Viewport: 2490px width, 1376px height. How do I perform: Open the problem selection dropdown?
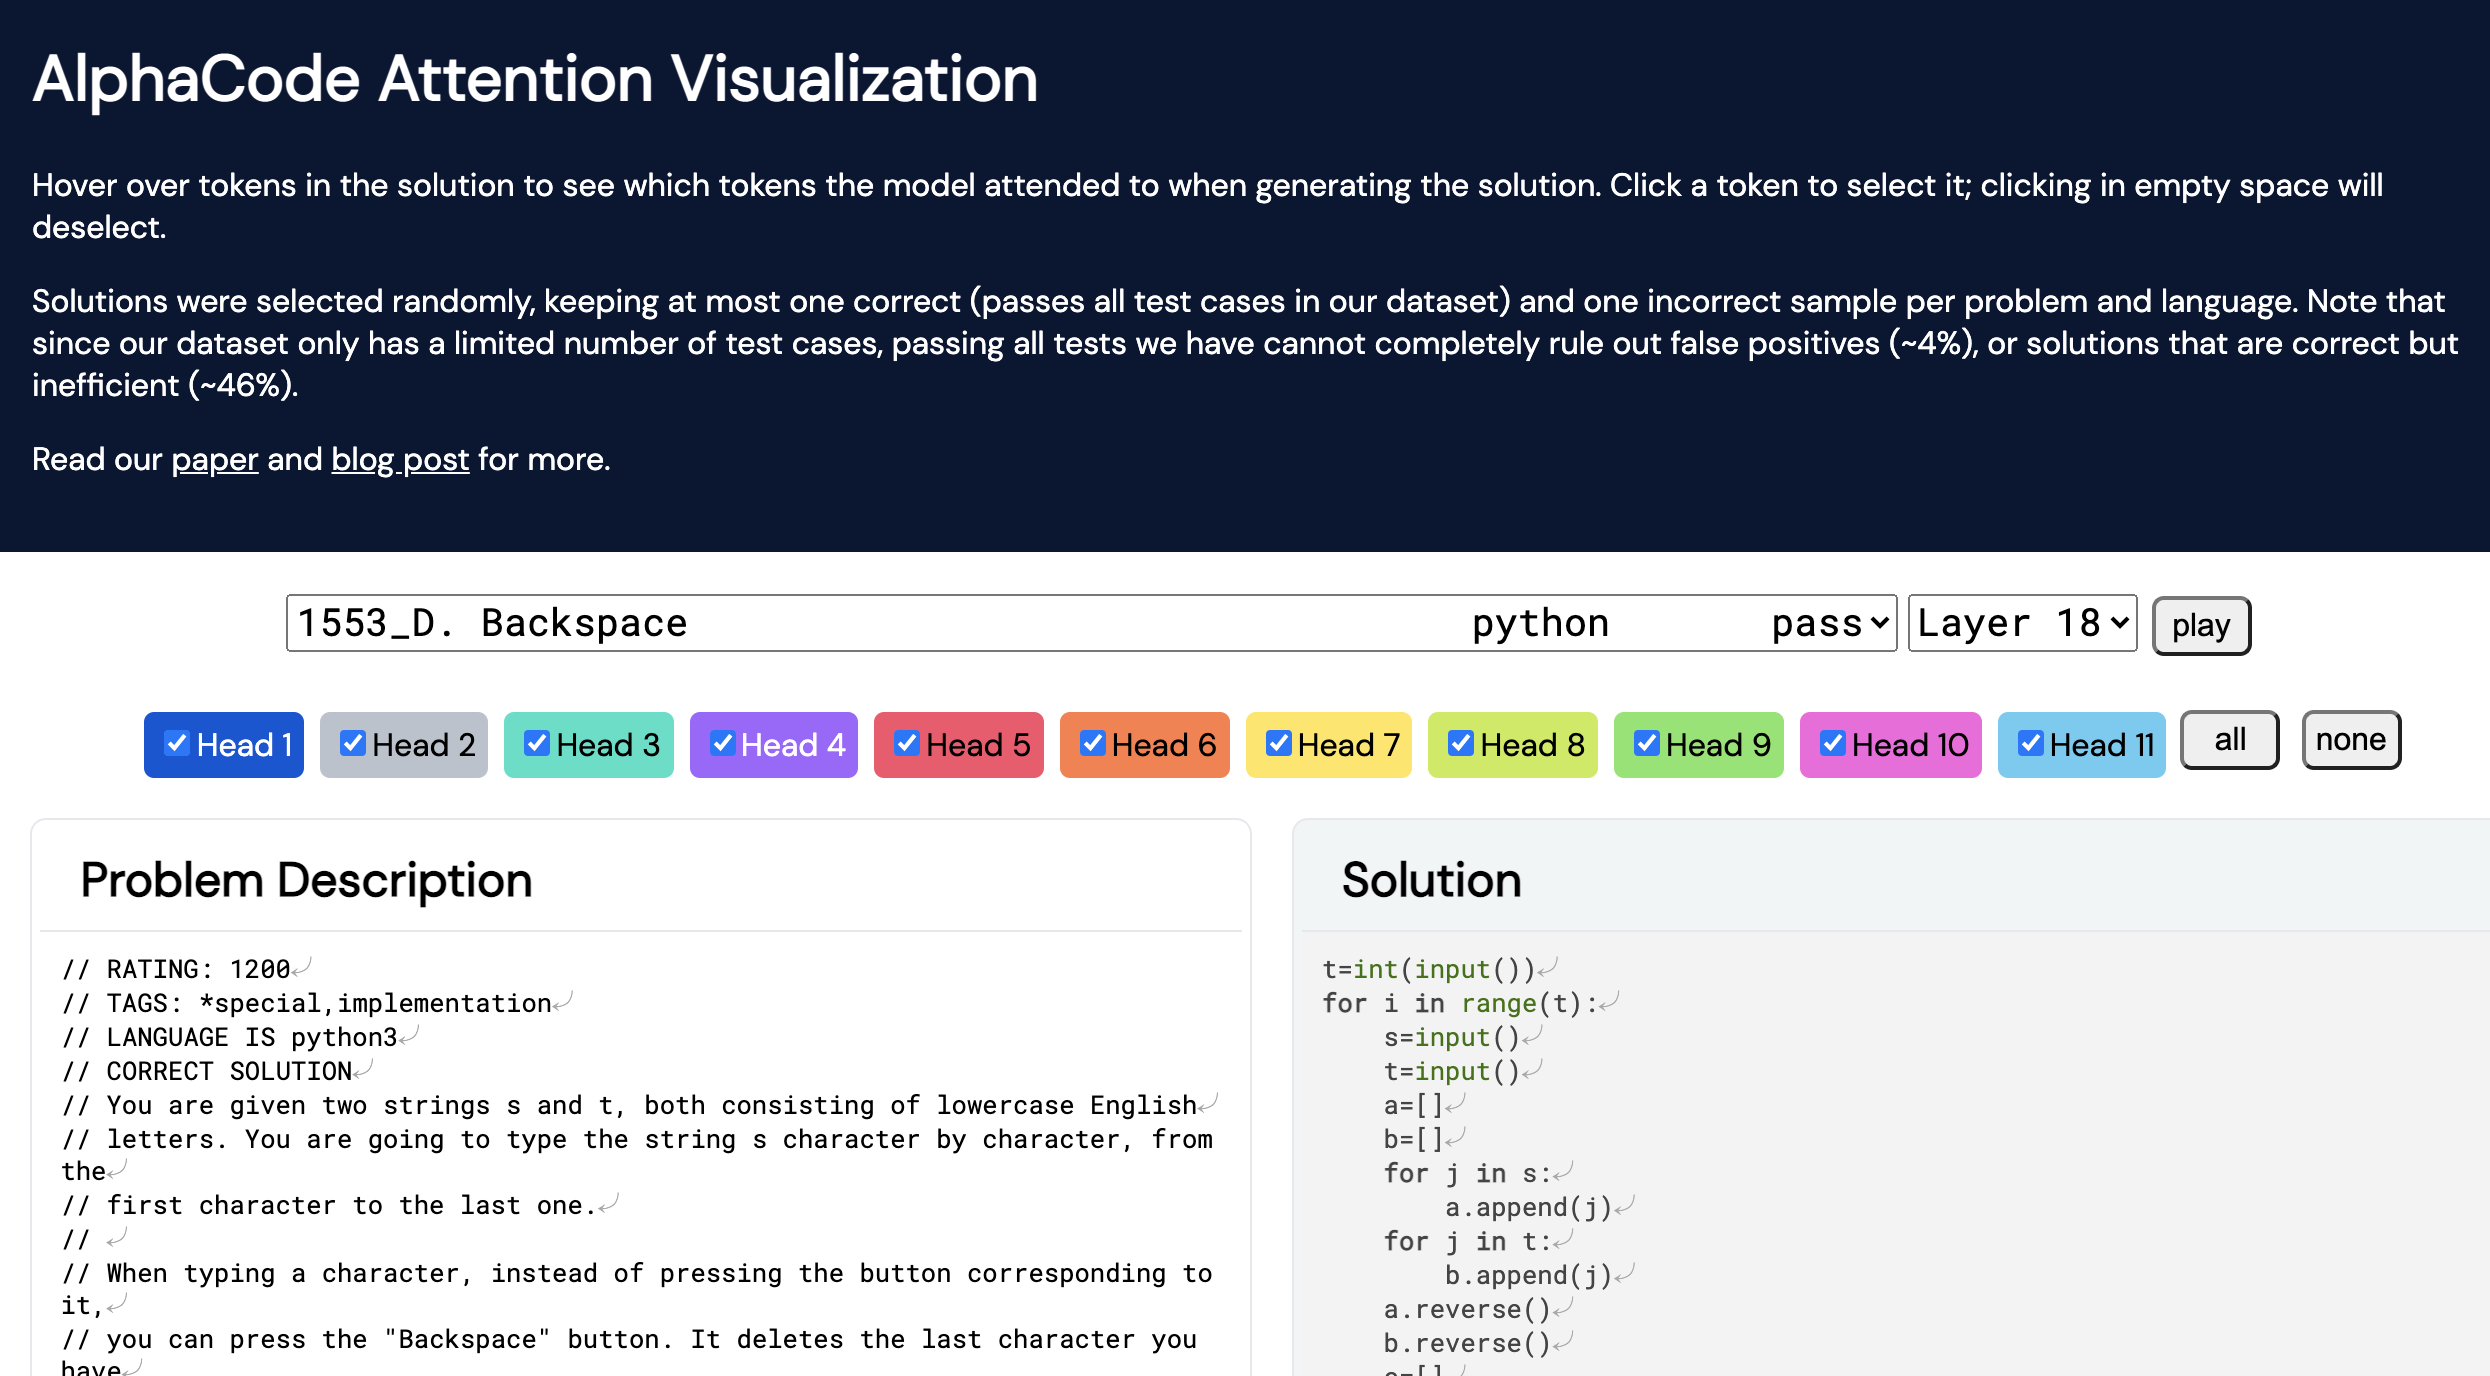pyautogui.click(x=1090, y=623)
